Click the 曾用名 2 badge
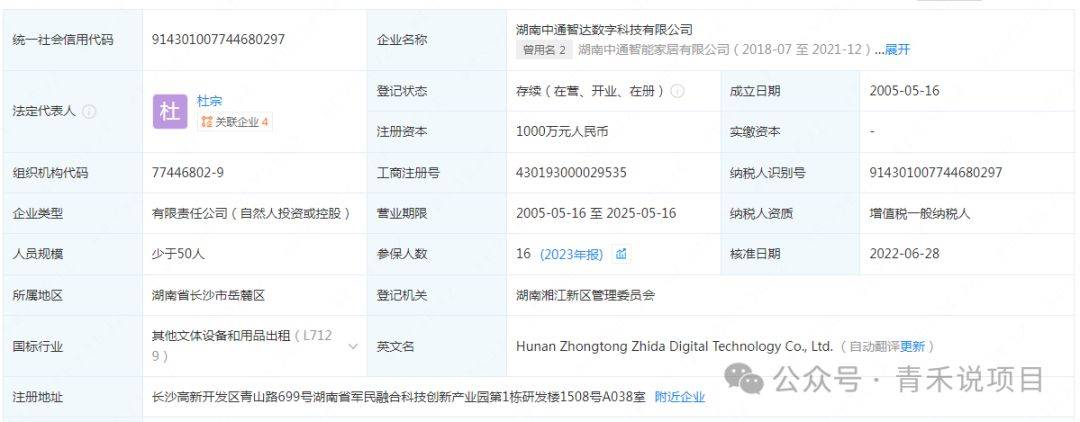The height and width of the screenshot is (422, 1080). [x=544, y=49]
